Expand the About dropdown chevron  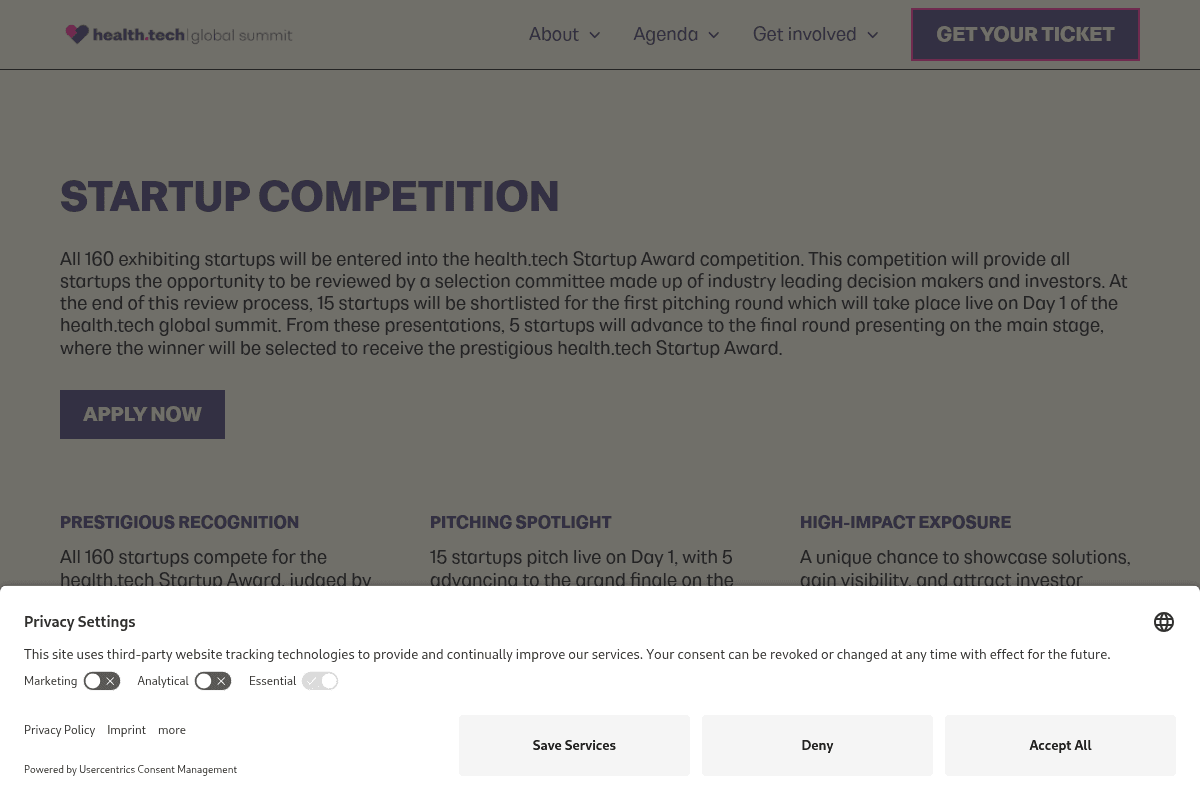tap(594, 35)
